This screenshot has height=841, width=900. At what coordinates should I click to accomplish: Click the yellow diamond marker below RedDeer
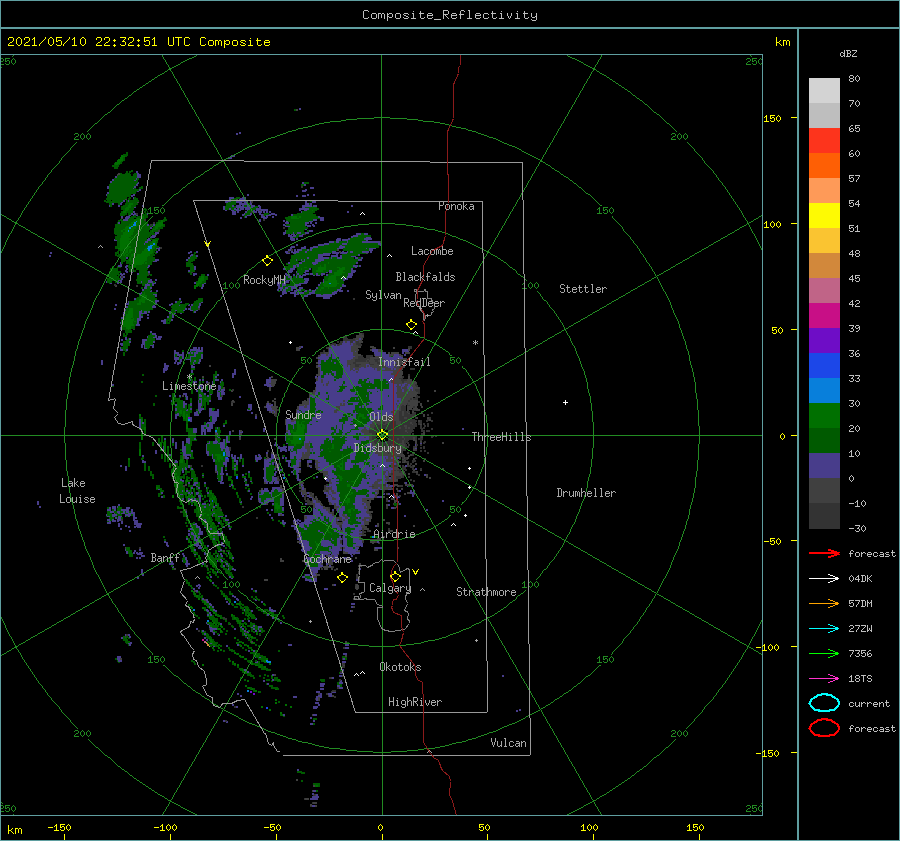pyautogui.click(x=412, y=325)
